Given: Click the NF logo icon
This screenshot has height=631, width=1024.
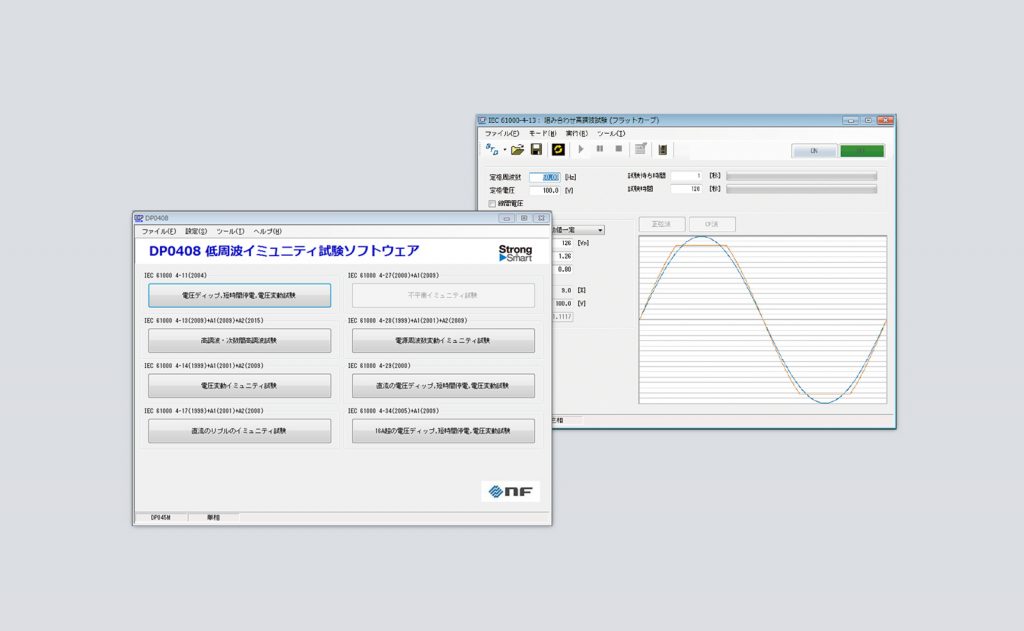Looking at the screenshot, I should [510, 491].
